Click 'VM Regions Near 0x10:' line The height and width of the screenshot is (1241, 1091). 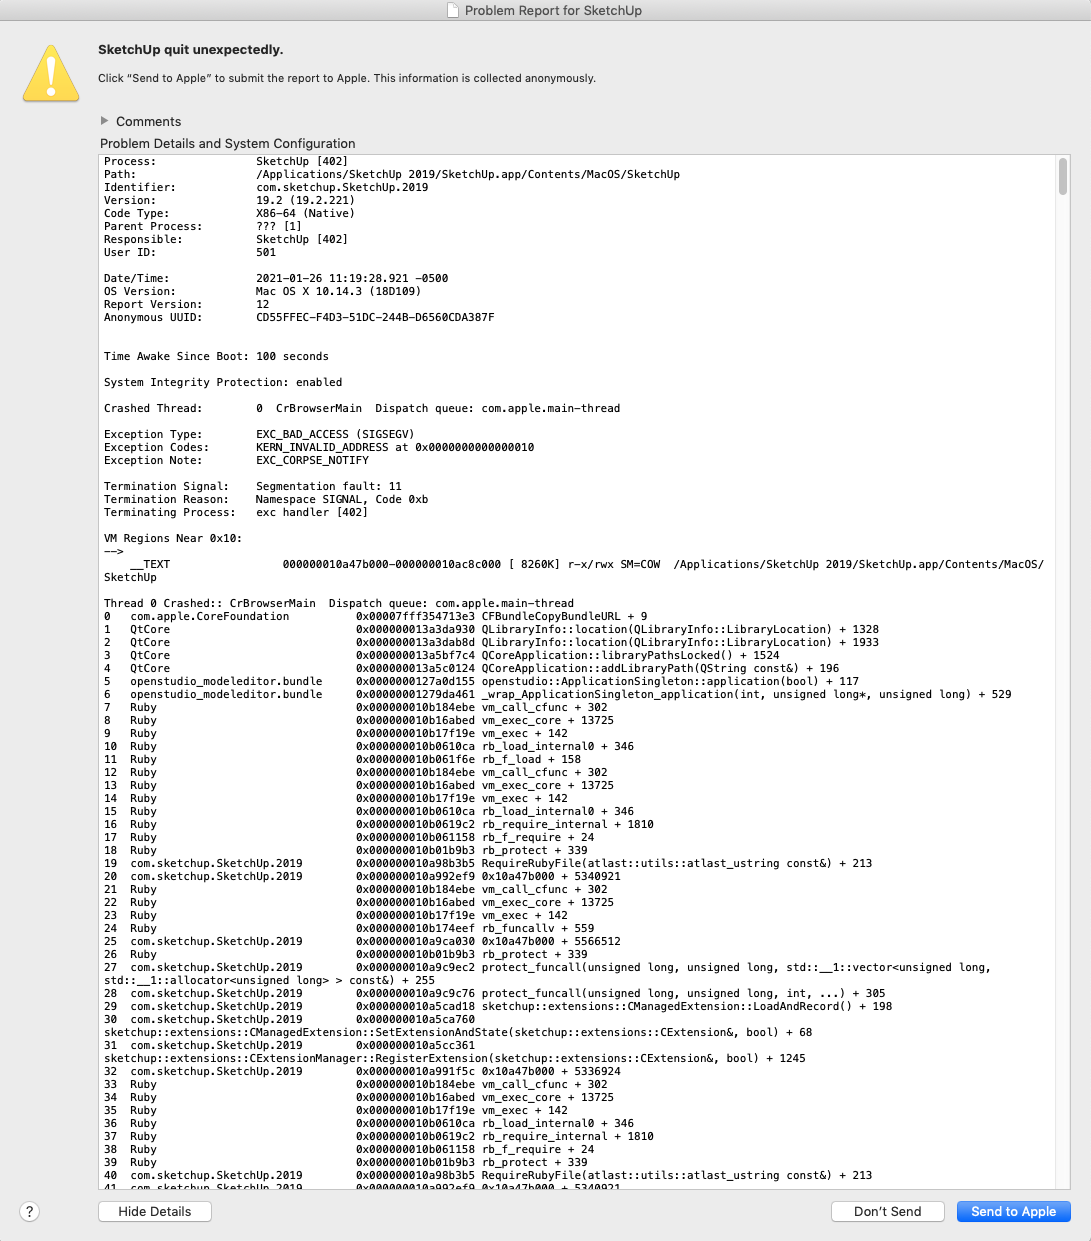[173, 538]
